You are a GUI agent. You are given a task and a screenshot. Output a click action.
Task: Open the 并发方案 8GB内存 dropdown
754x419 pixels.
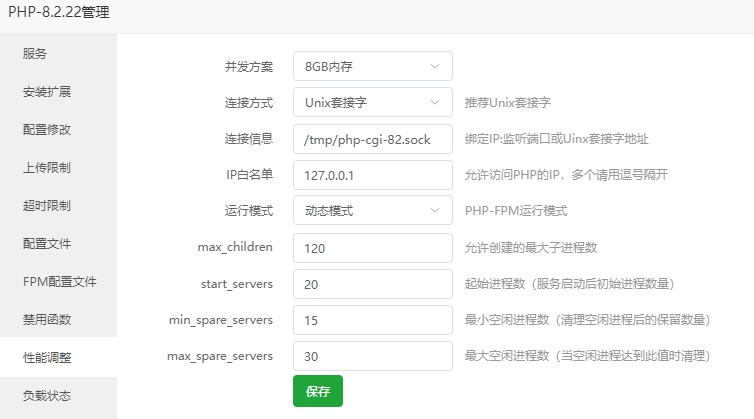[x=373, y=66]
